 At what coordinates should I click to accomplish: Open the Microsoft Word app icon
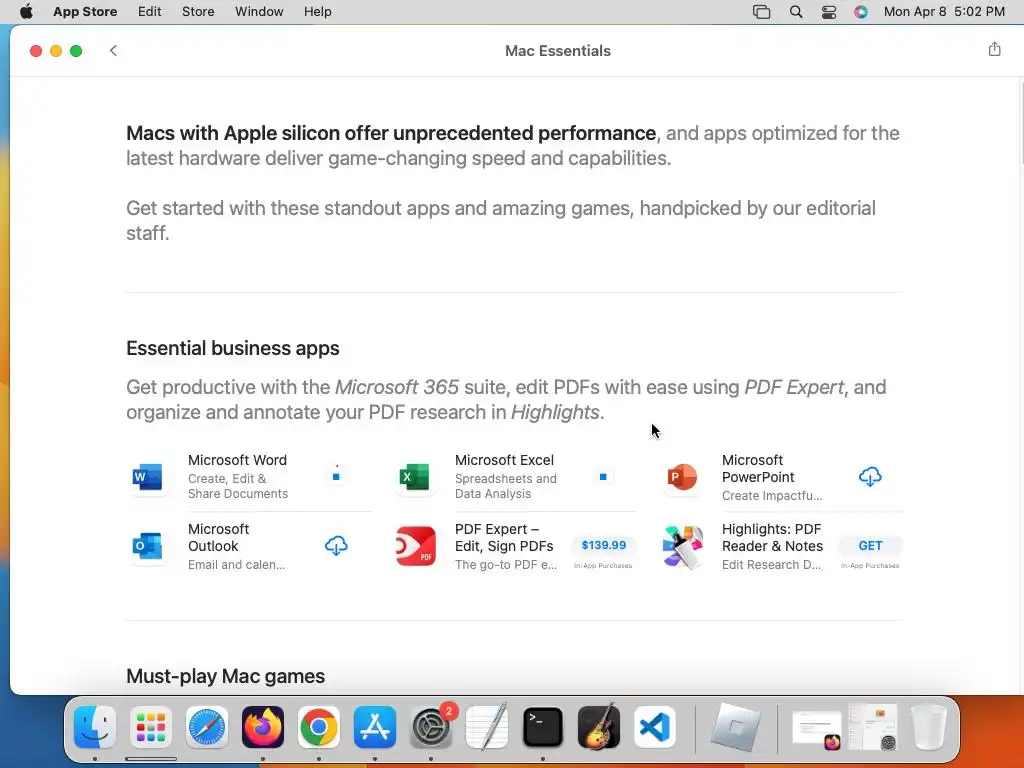[148, 477]
